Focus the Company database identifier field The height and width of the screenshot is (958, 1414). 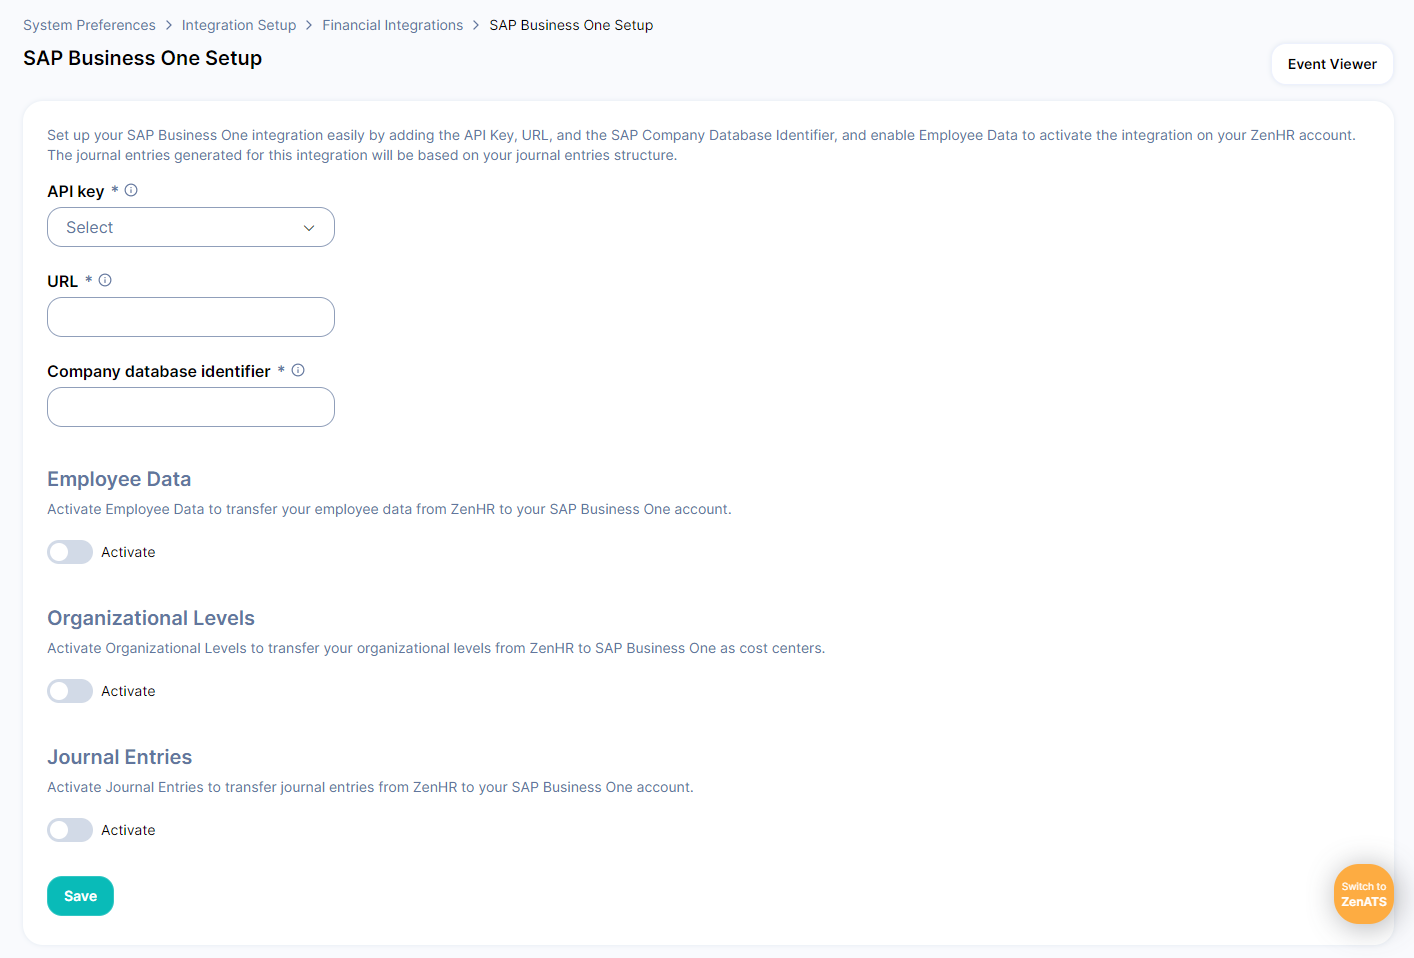191,407
